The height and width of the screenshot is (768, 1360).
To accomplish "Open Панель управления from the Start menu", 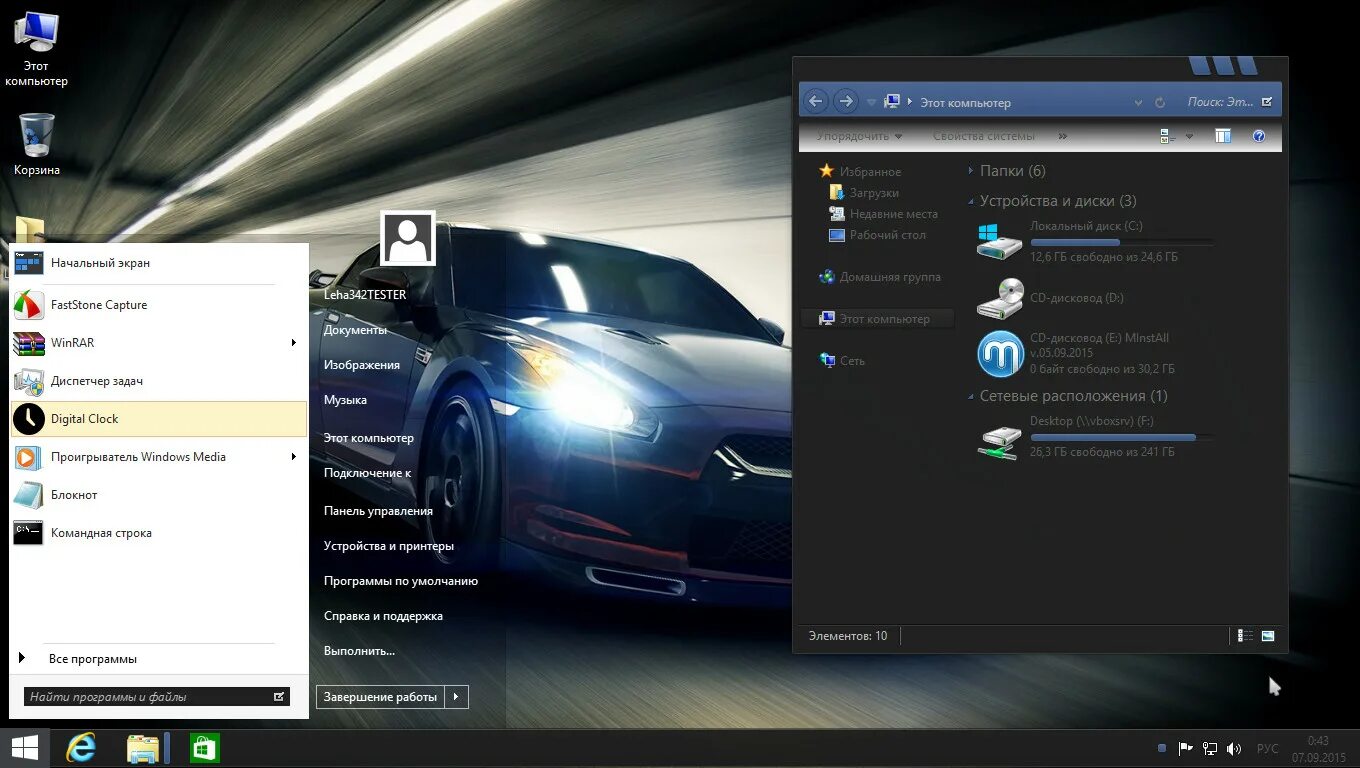I will (378, 510).
